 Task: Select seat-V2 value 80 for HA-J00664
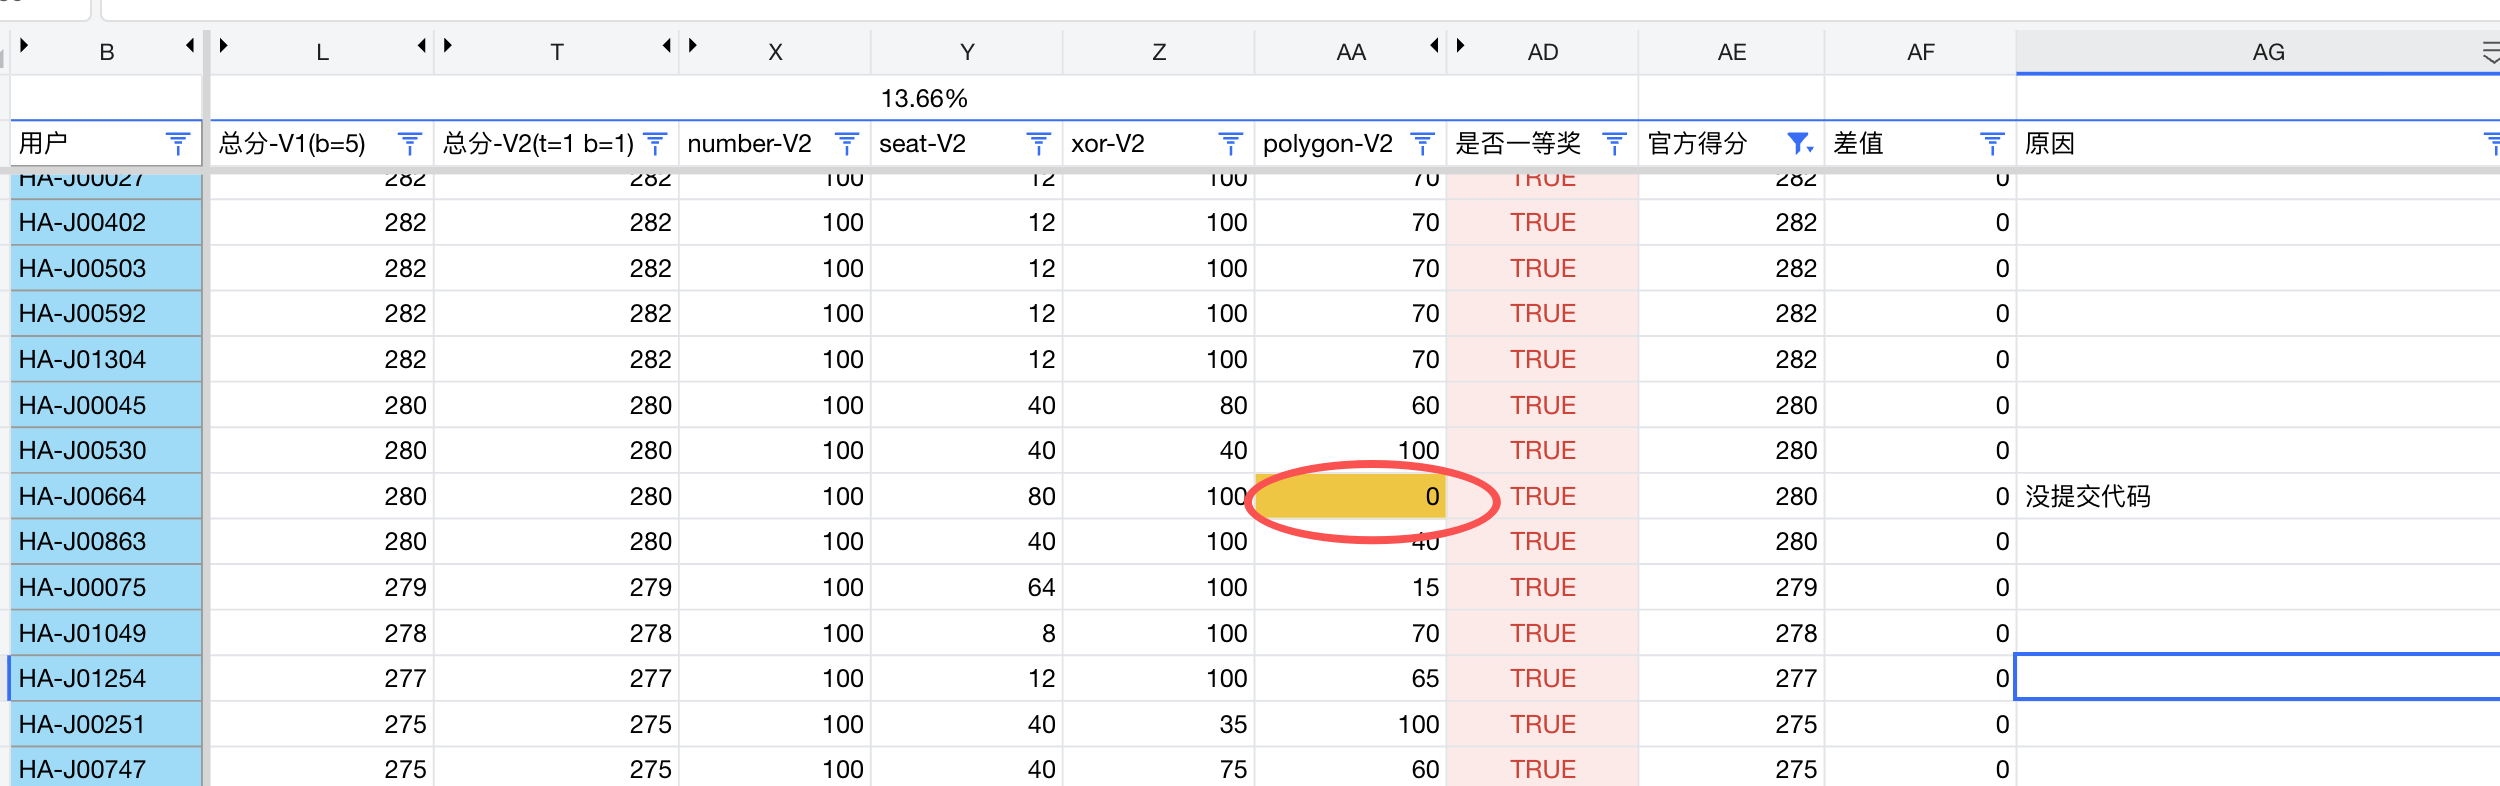(x=967, y=496)
